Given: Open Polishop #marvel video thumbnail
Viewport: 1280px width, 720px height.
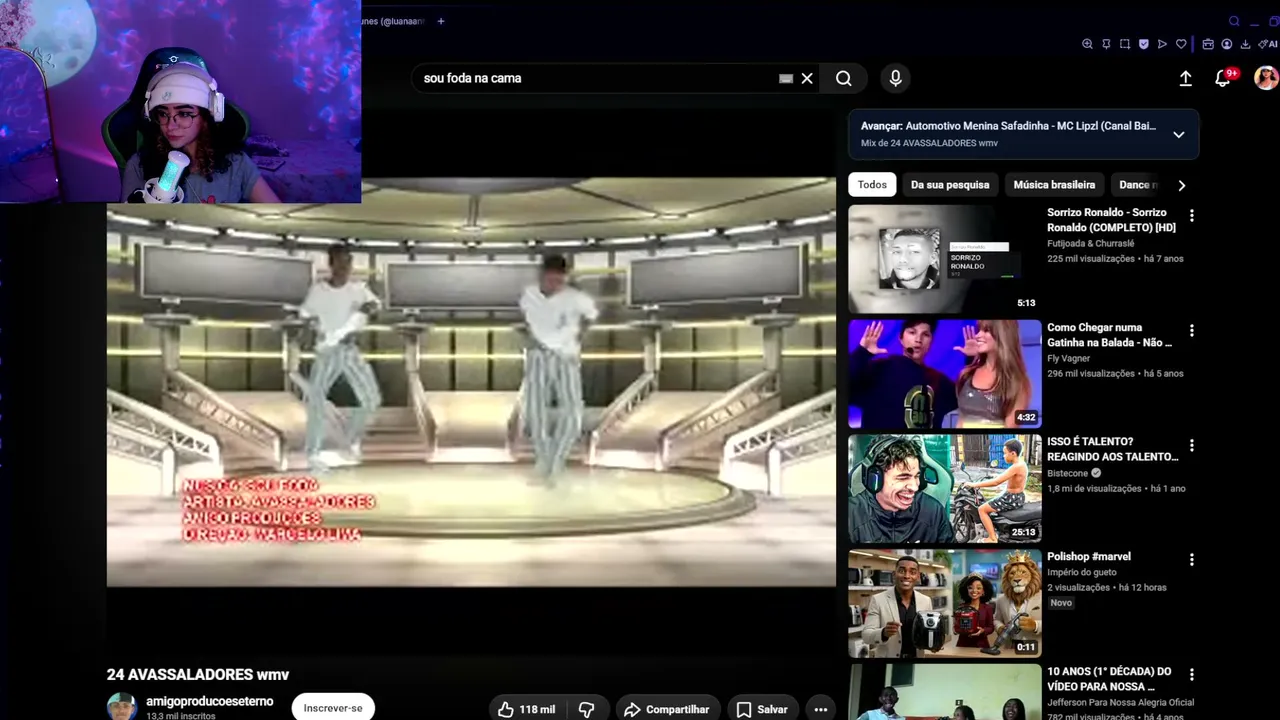Looking at the screenshot, I should click(x=944, y=604).
